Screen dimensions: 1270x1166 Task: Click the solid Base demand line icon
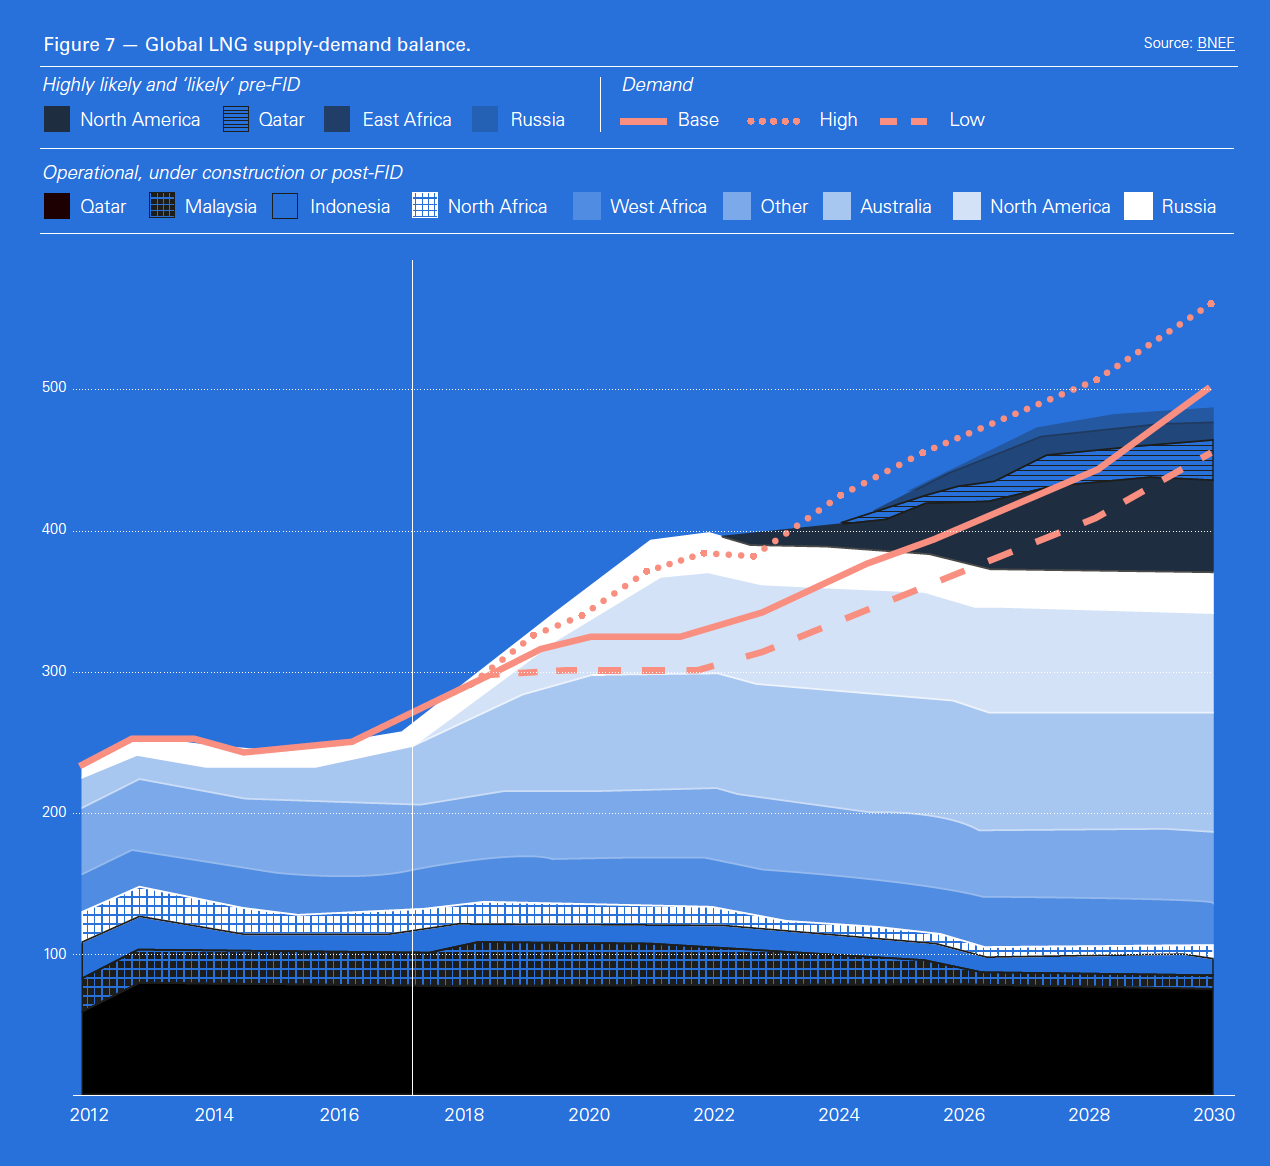click(643, 121)
